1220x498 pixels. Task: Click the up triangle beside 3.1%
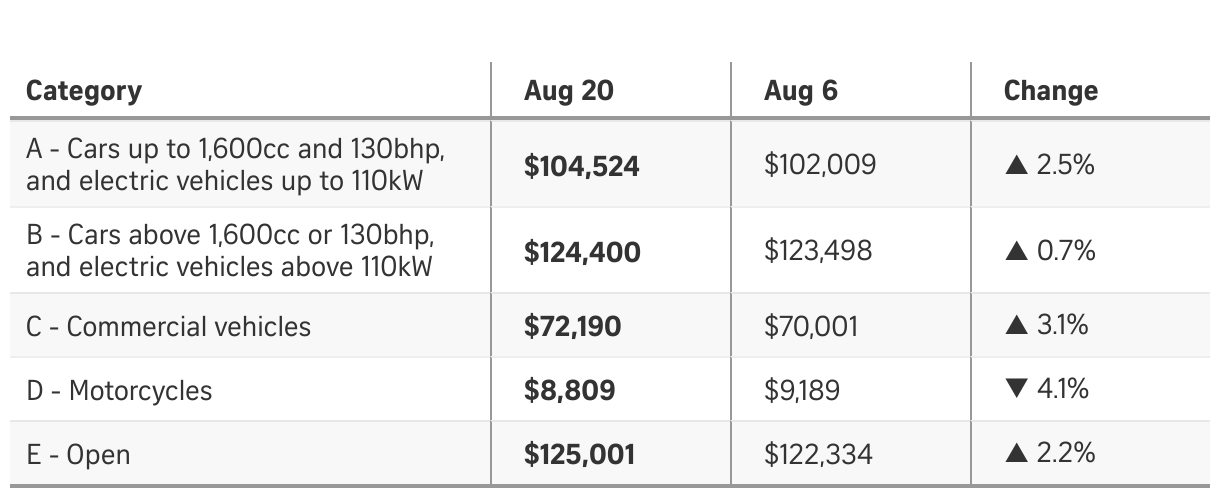click(1017, 325)
